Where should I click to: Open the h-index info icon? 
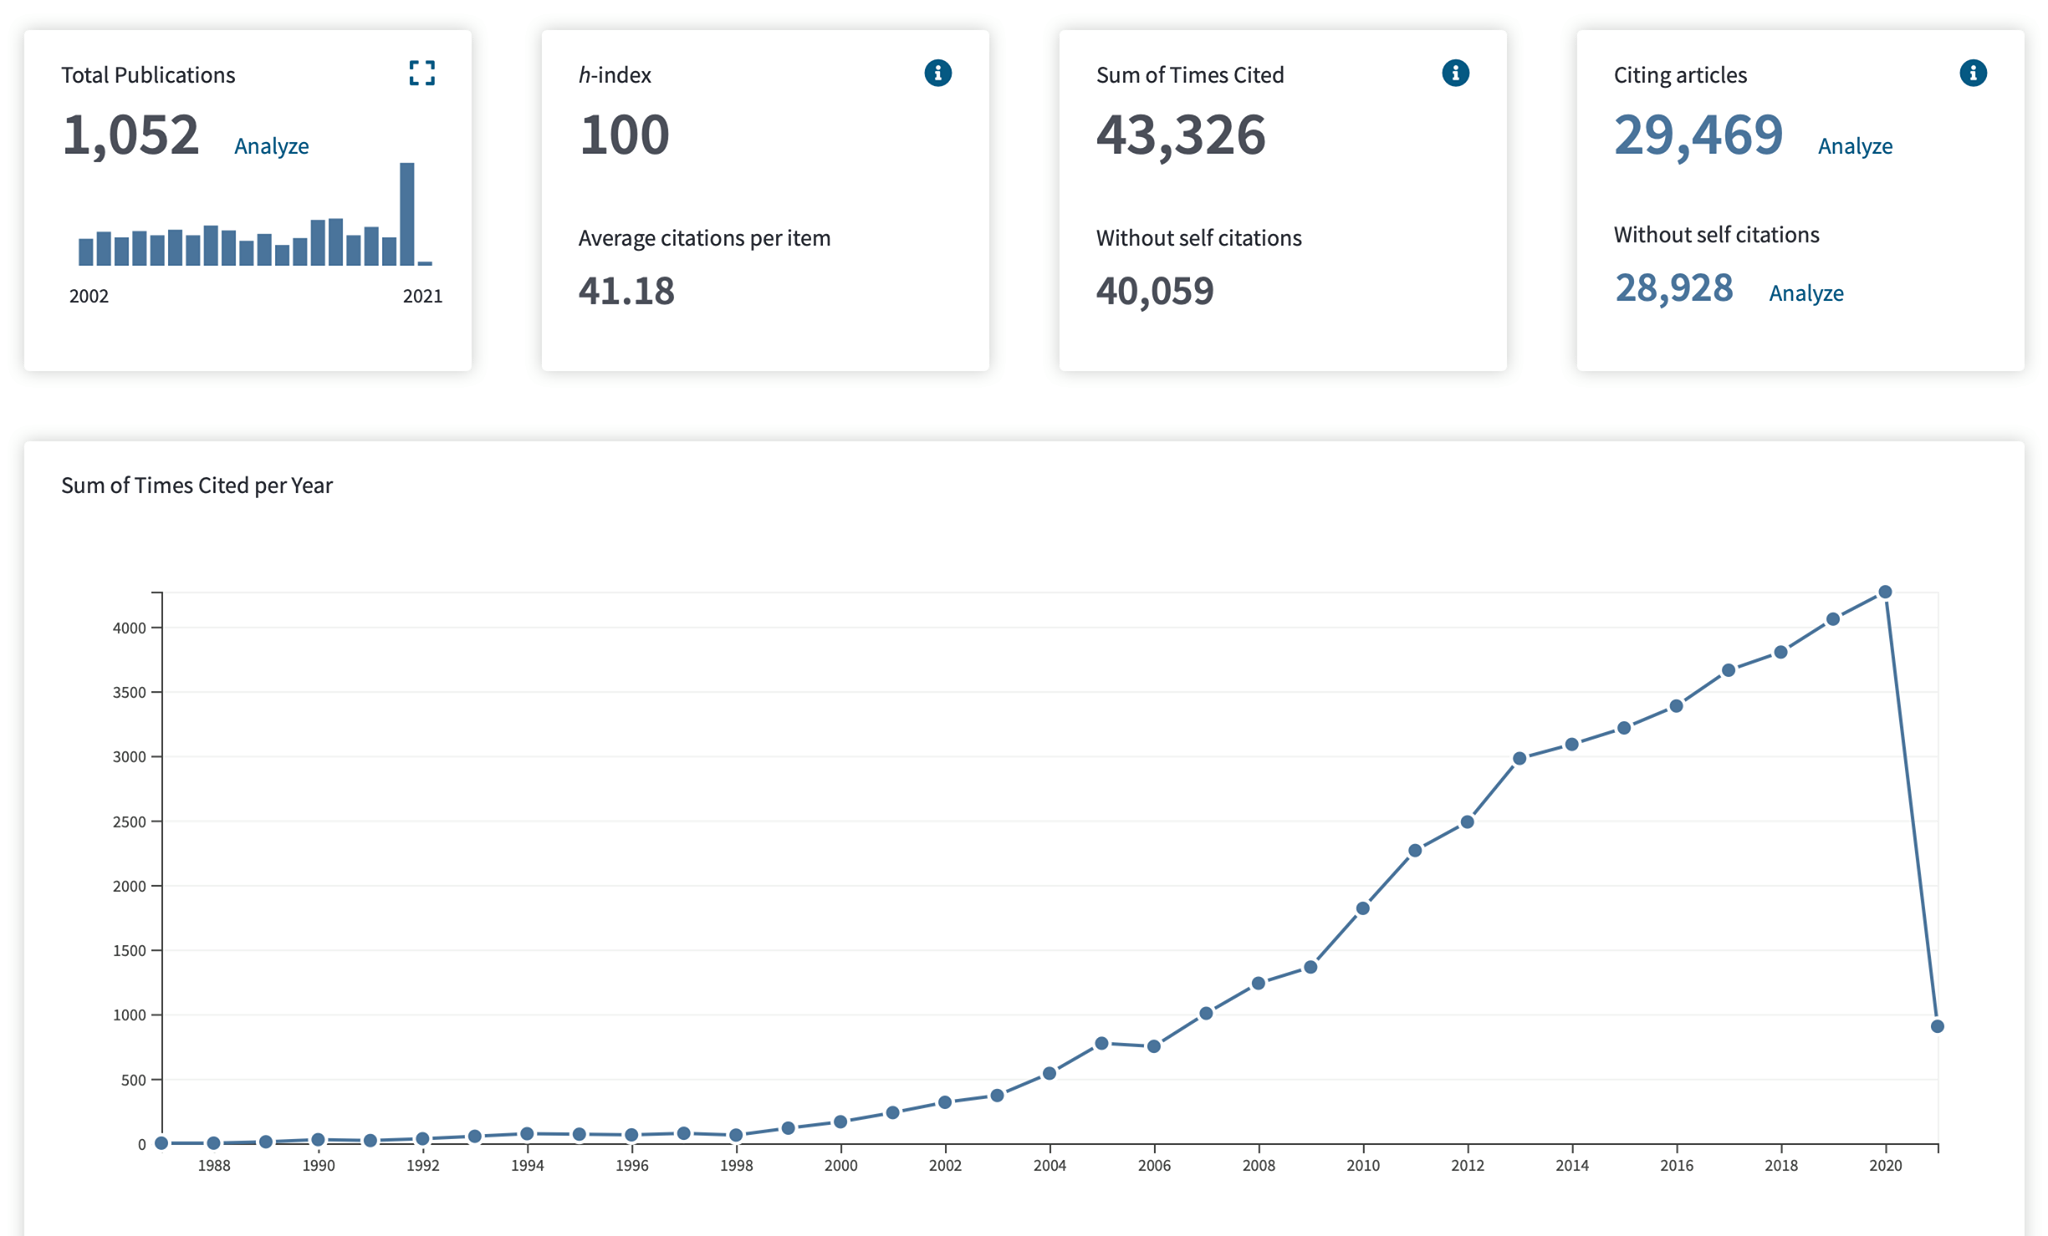coord(938,73)
